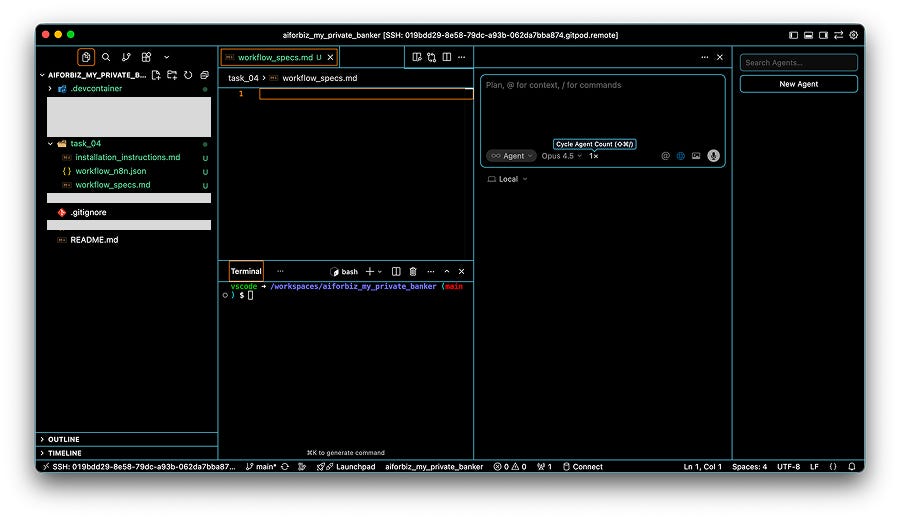
Task: Kill the terminal with trash icon
Action: pos(413,272)
